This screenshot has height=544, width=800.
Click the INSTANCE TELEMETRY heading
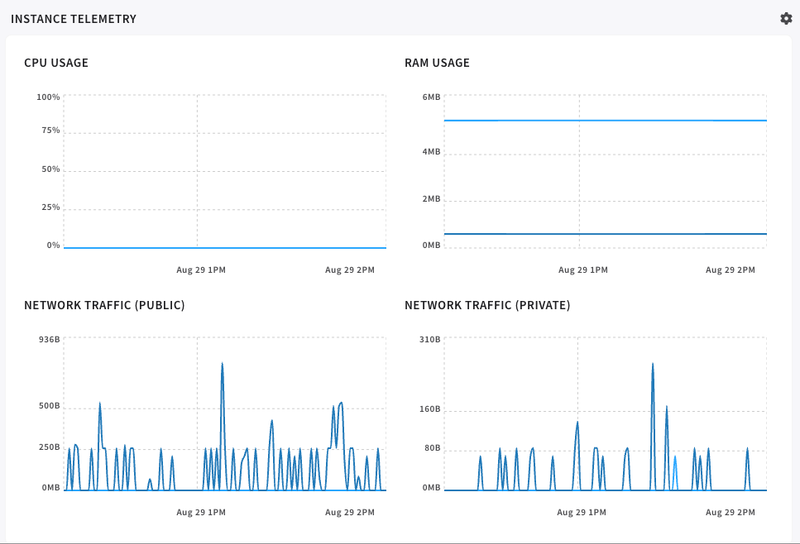(73, 19)
